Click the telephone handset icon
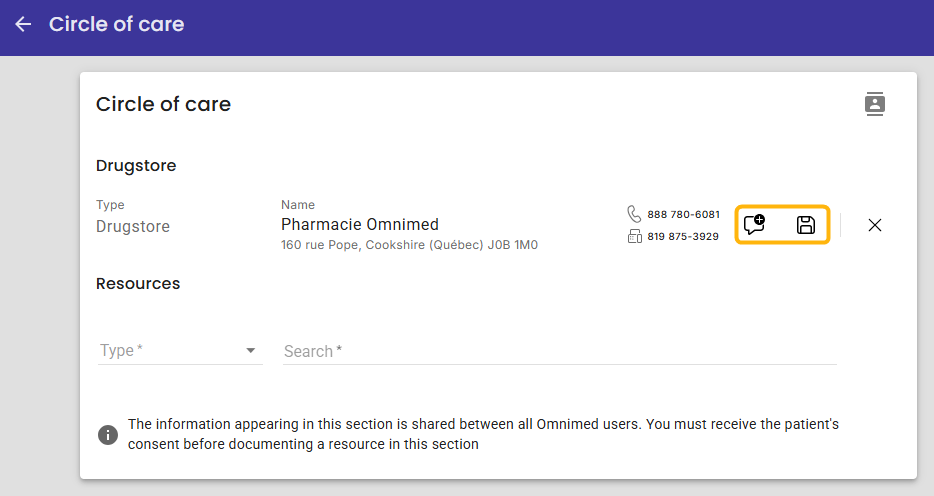The height and width of the screenshot is (496, 934). click(x=634, y=214)
